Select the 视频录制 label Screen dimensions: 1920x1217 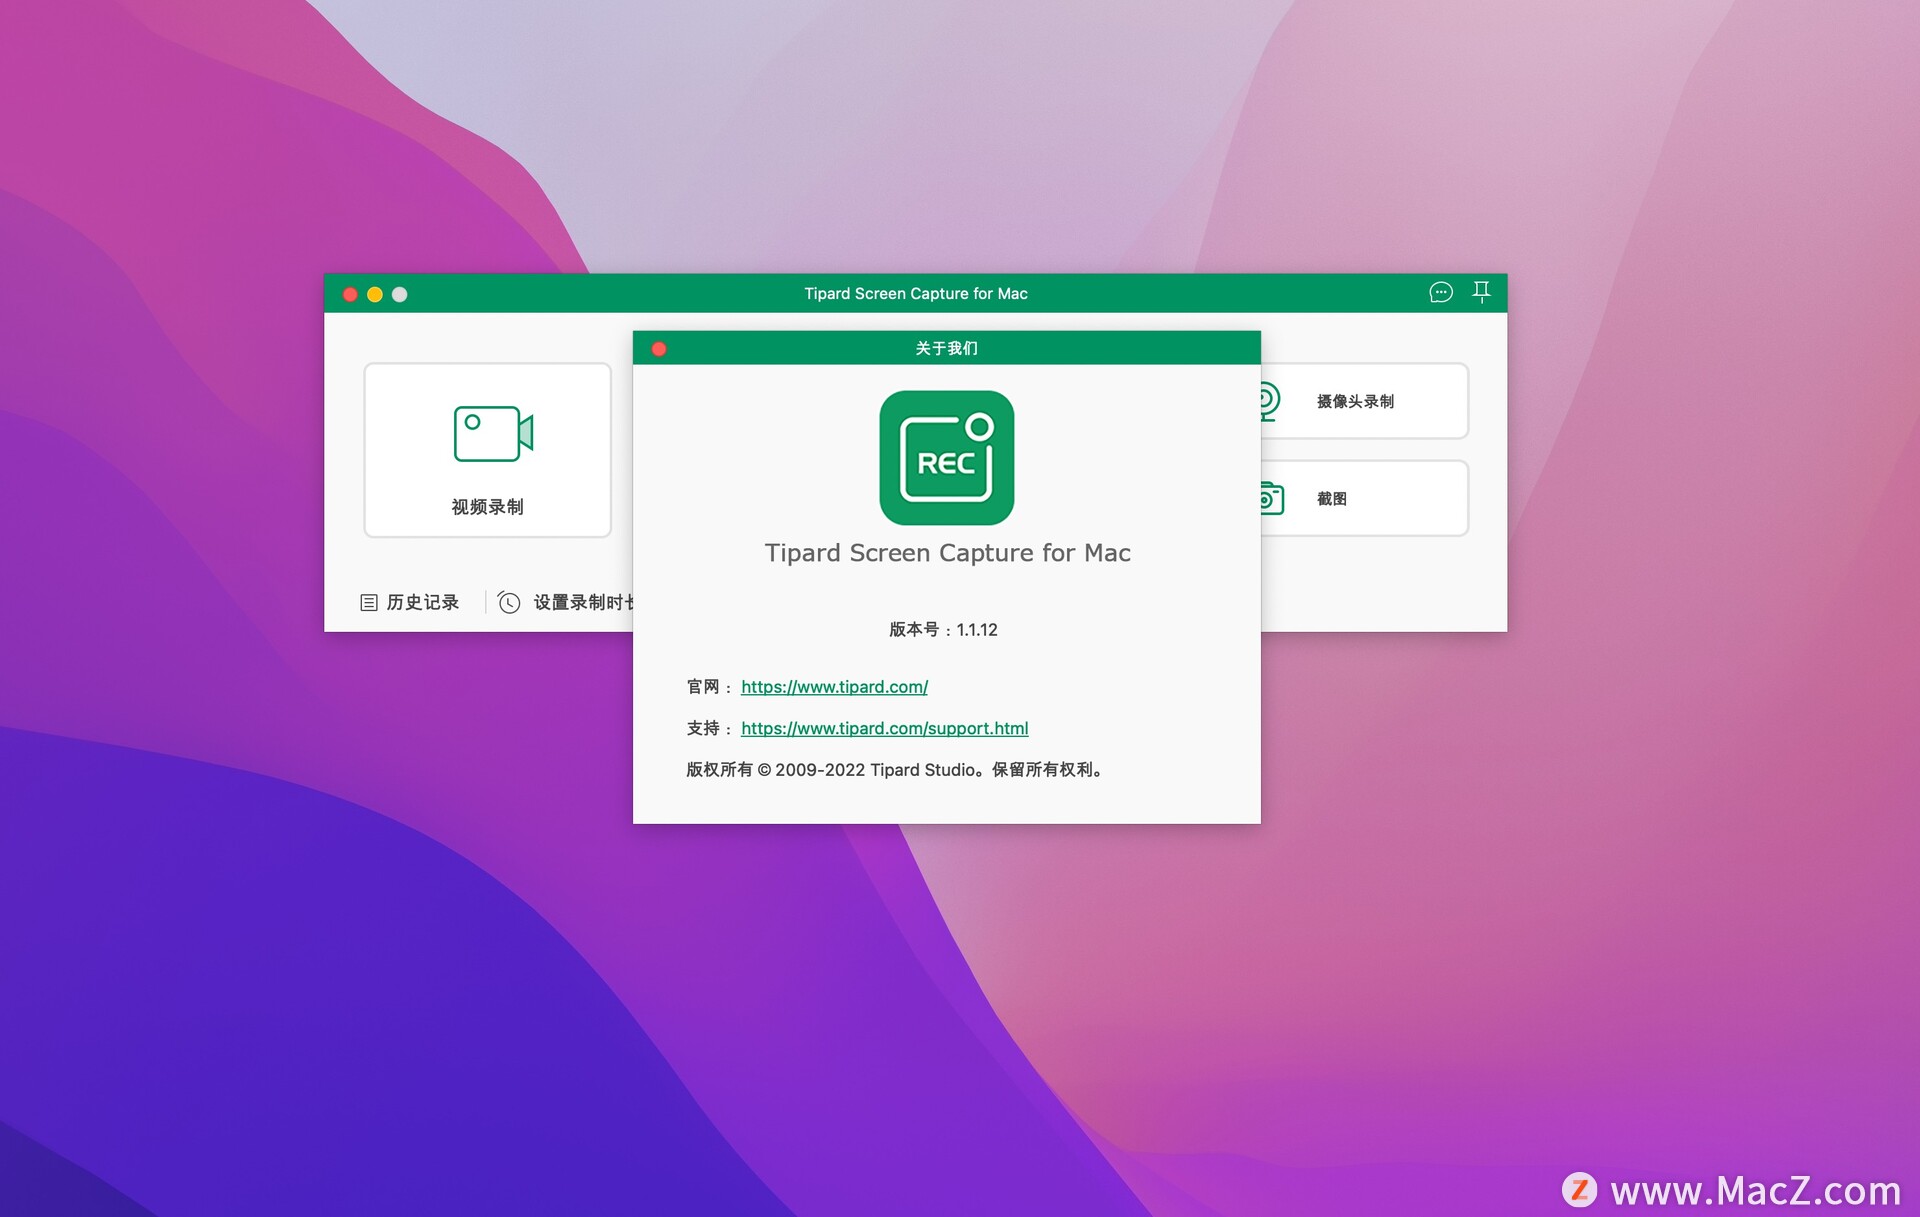[487, 507]
